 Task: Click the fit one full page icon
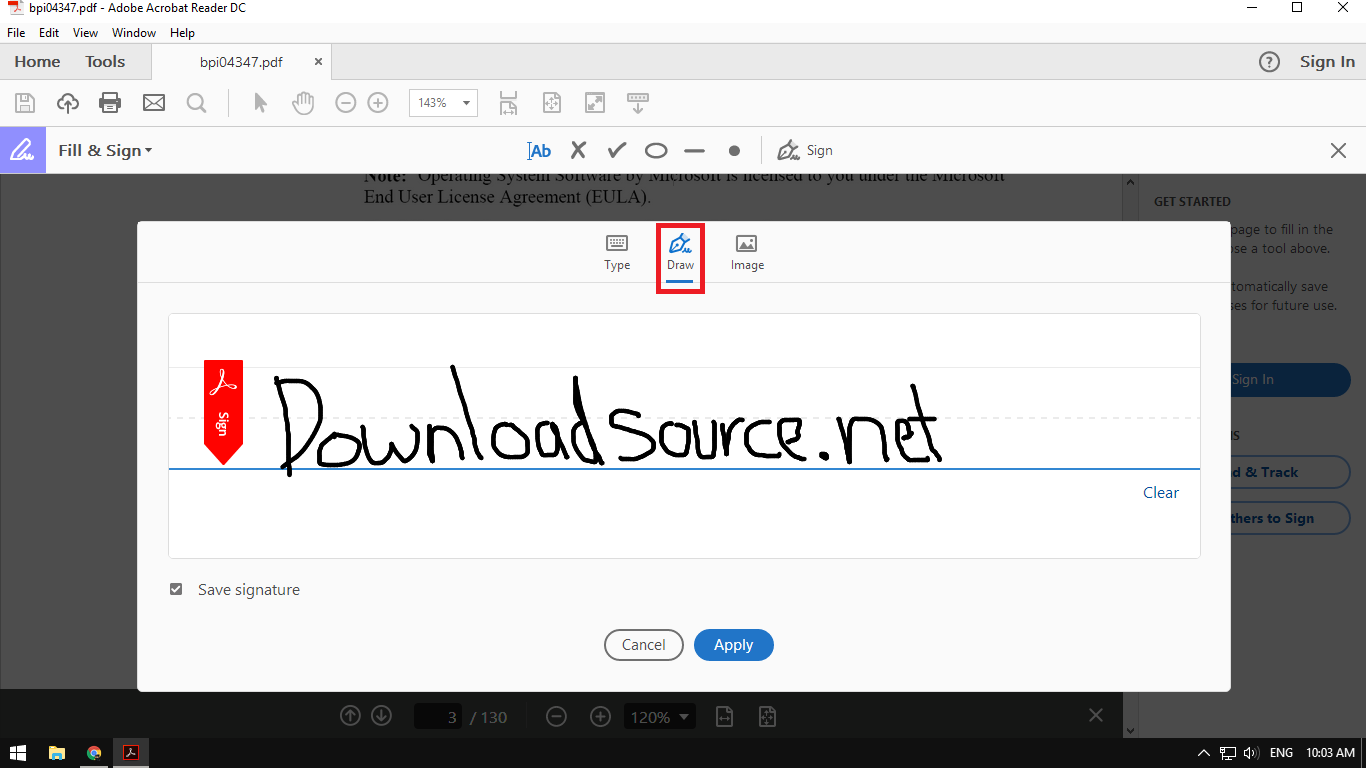[x=551, y=102]
